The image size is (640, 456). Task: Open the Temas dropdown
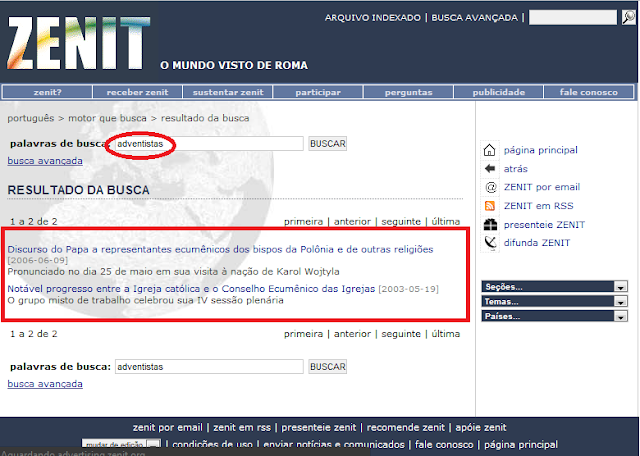pos(554,301)
